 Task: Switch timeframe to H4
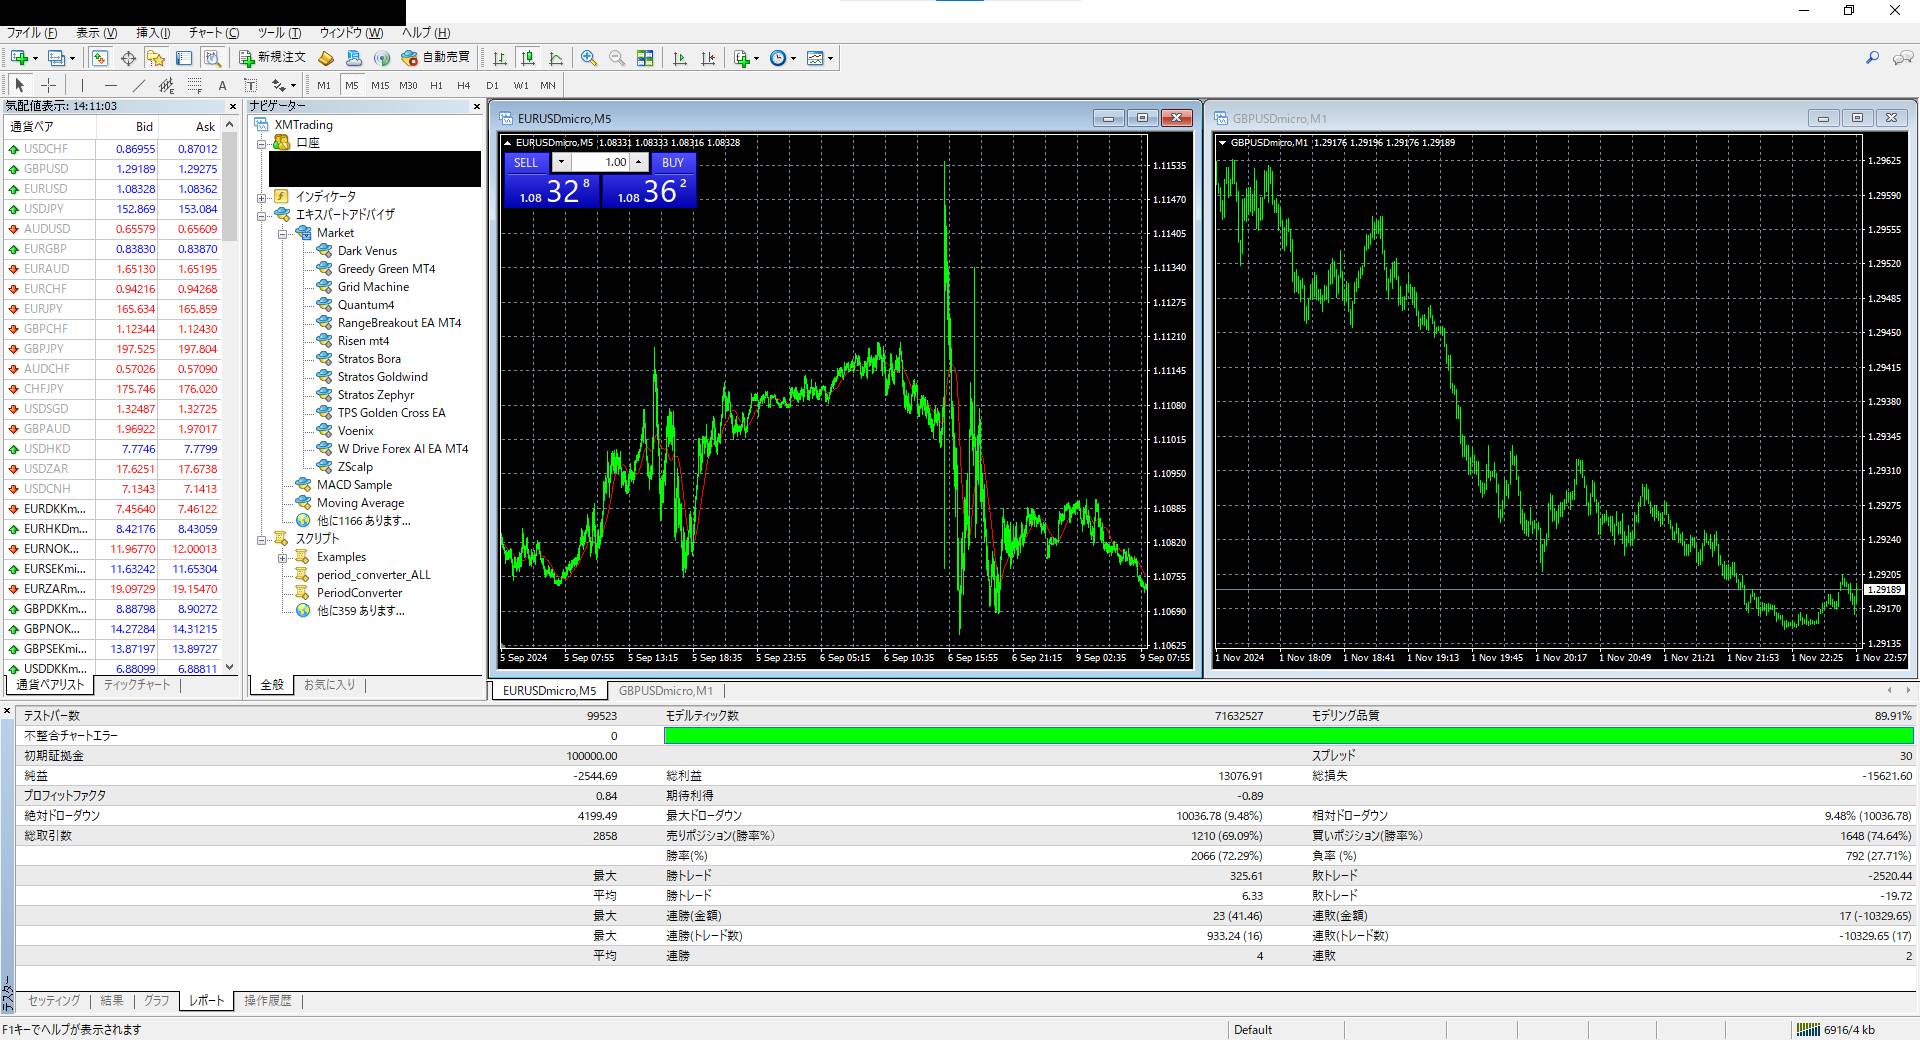point(464,85)
